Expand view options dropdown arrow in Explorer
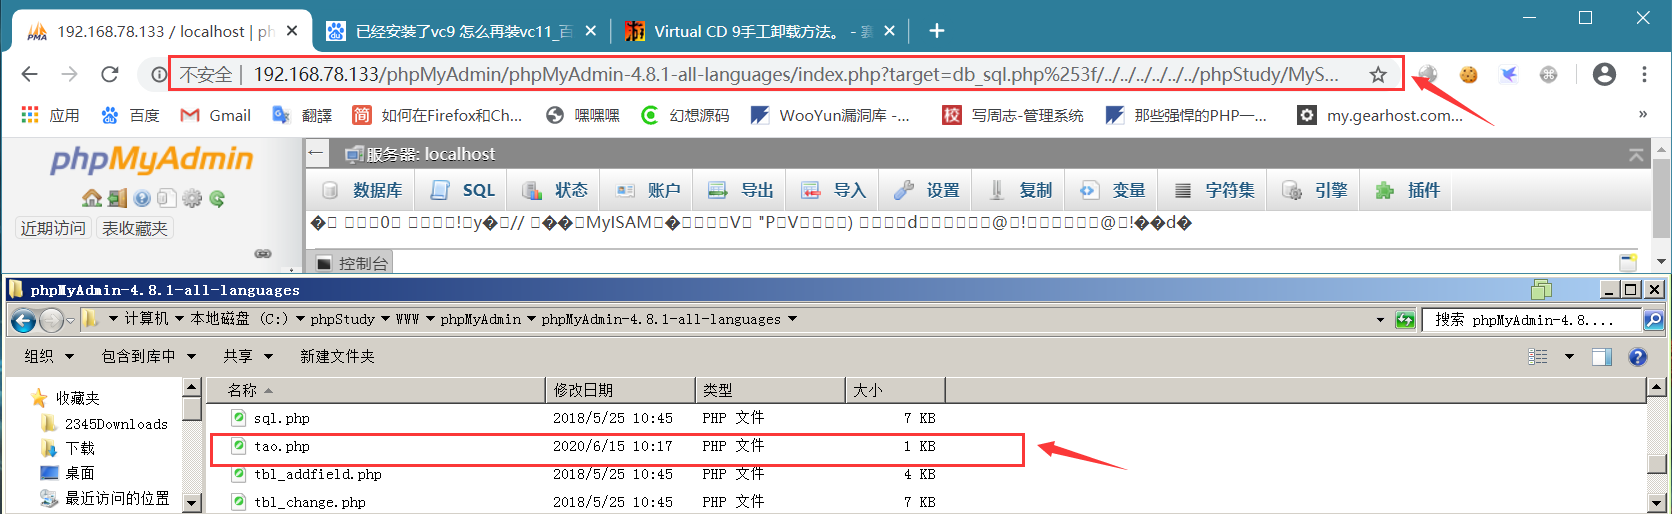1672x514 pixels. (1569, 357)
